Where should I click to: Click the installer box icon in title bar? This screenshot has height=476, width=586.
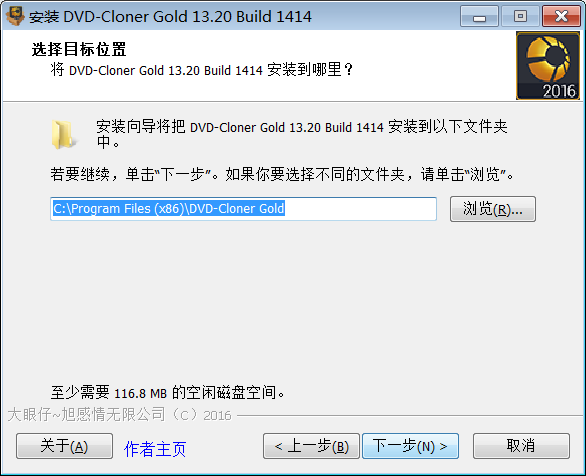[x=15, y=16]
